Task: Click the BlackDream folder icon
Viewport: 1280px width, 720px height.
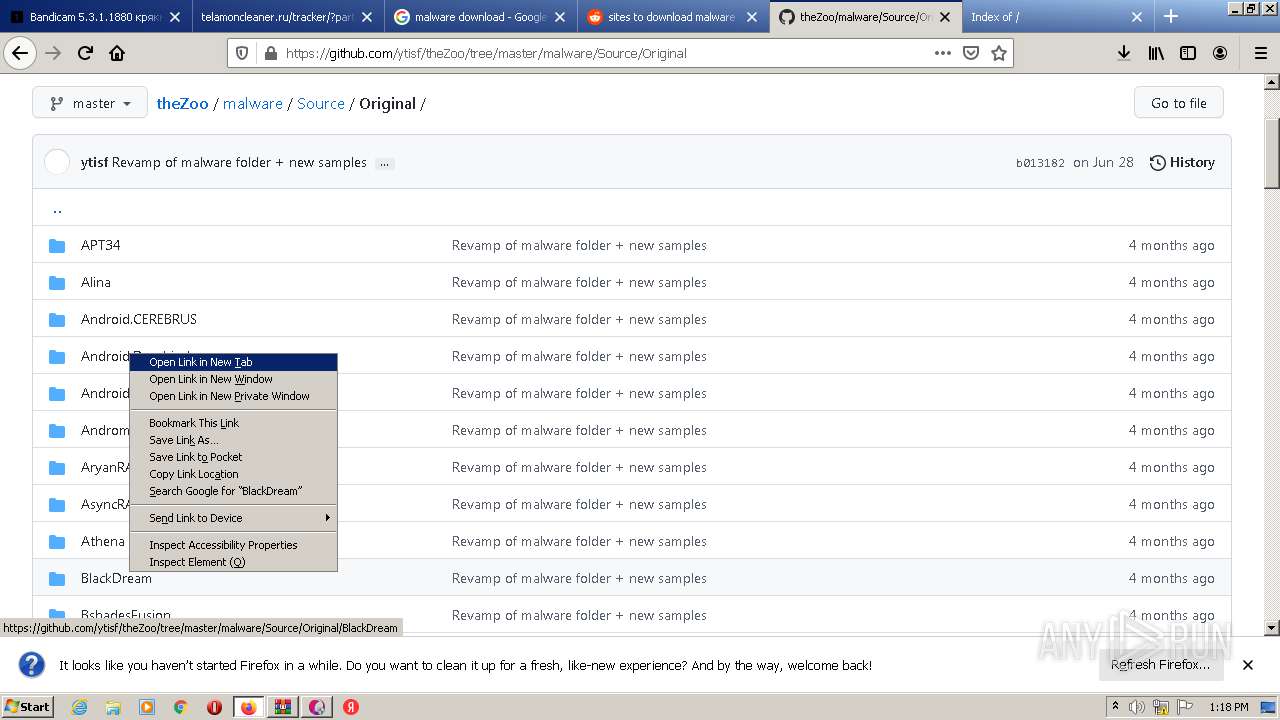Action: pyautogui.click(x=57, y=578)
